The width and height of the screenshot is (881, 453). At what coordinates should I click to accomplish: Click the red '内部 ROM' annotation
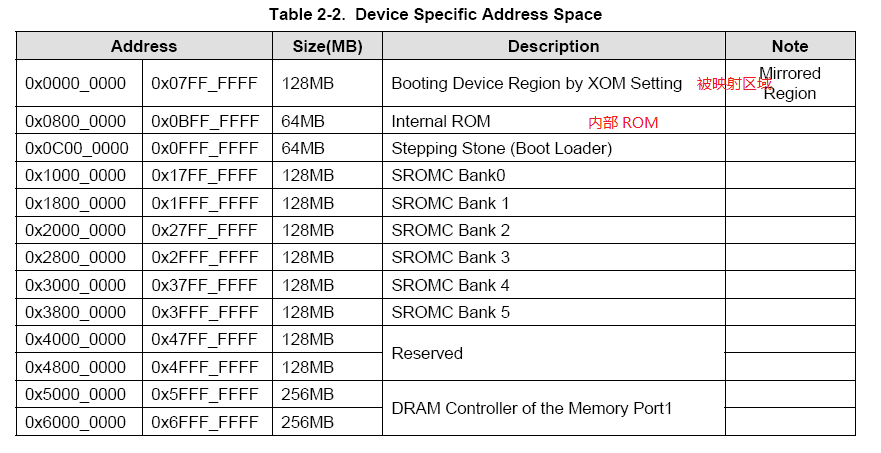(x=623, y=123)
